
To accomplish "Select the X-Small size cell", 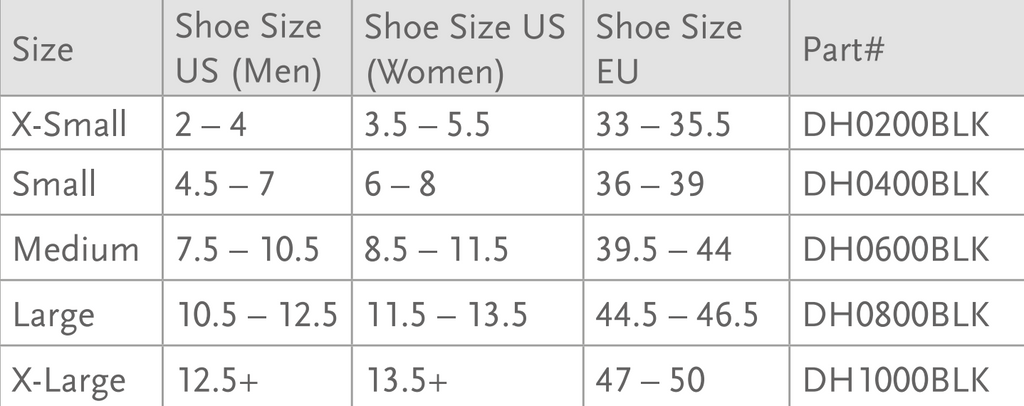I will point(69,124).
